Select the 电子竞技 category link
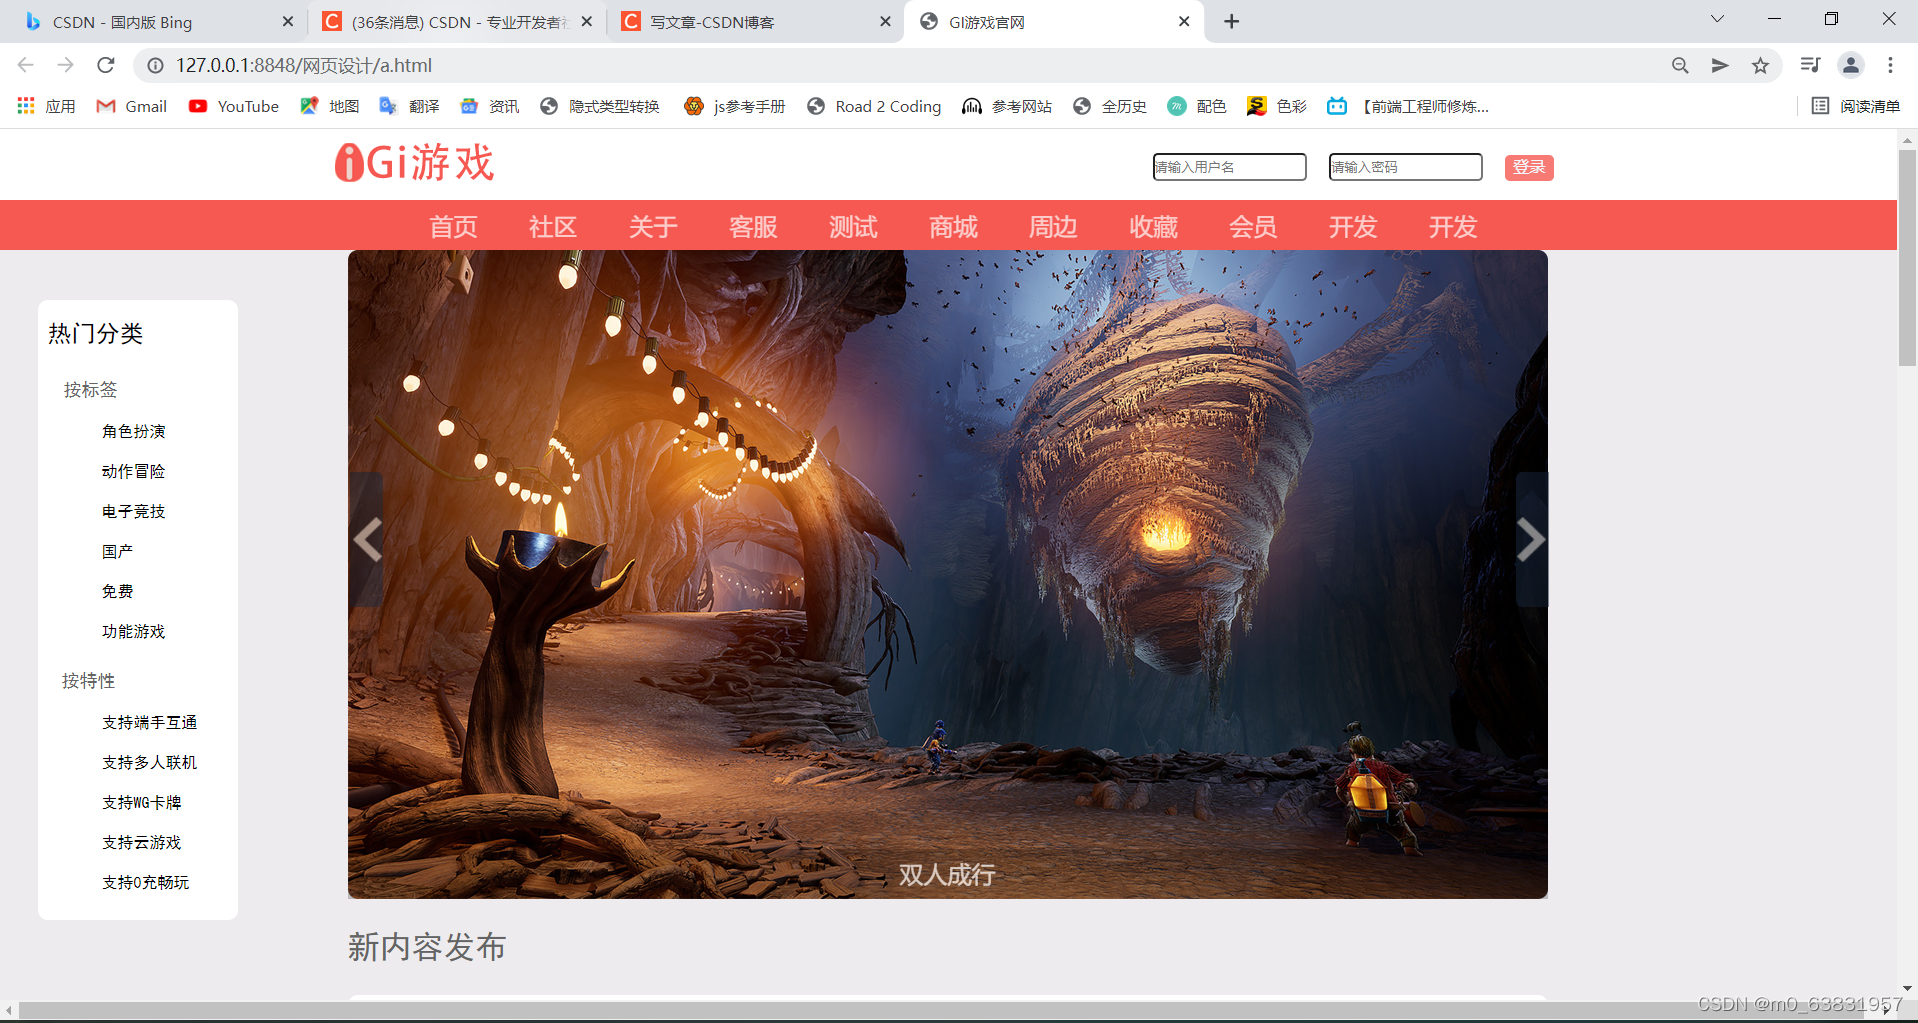The image size is (1918, 1023). pos(134,511)
